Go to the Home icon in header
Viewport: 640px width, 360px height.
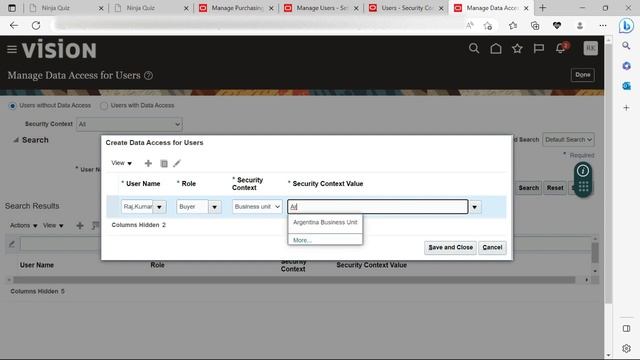point(496,49)
